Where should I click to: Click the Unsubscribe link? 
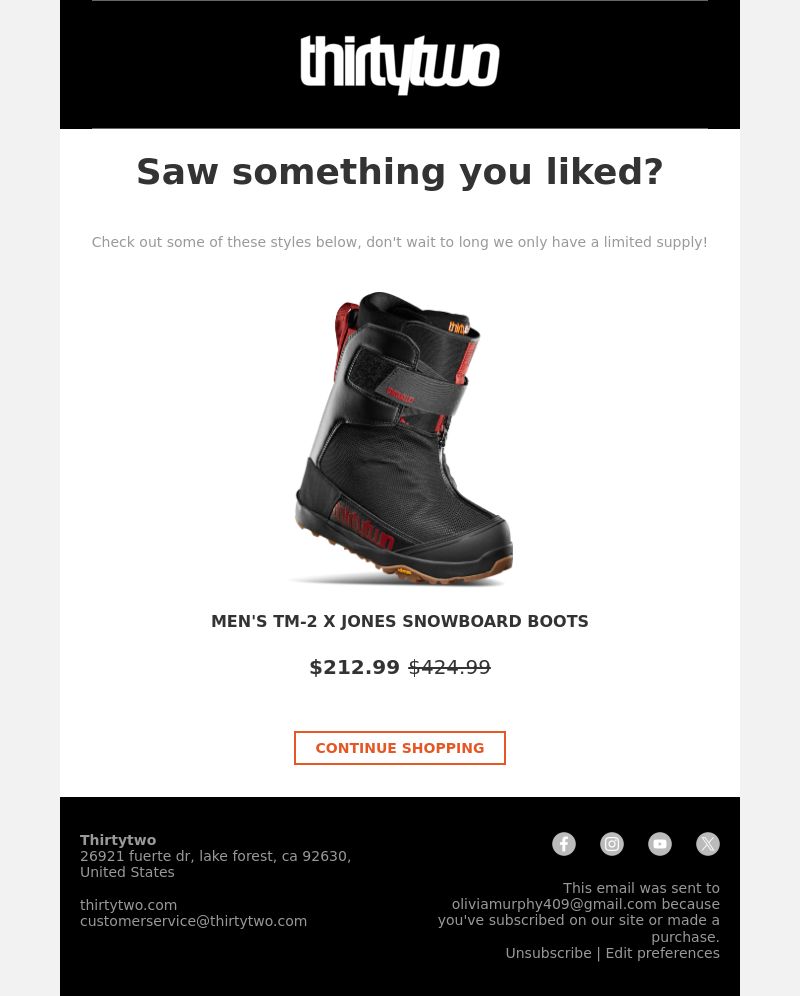point(548,953)
